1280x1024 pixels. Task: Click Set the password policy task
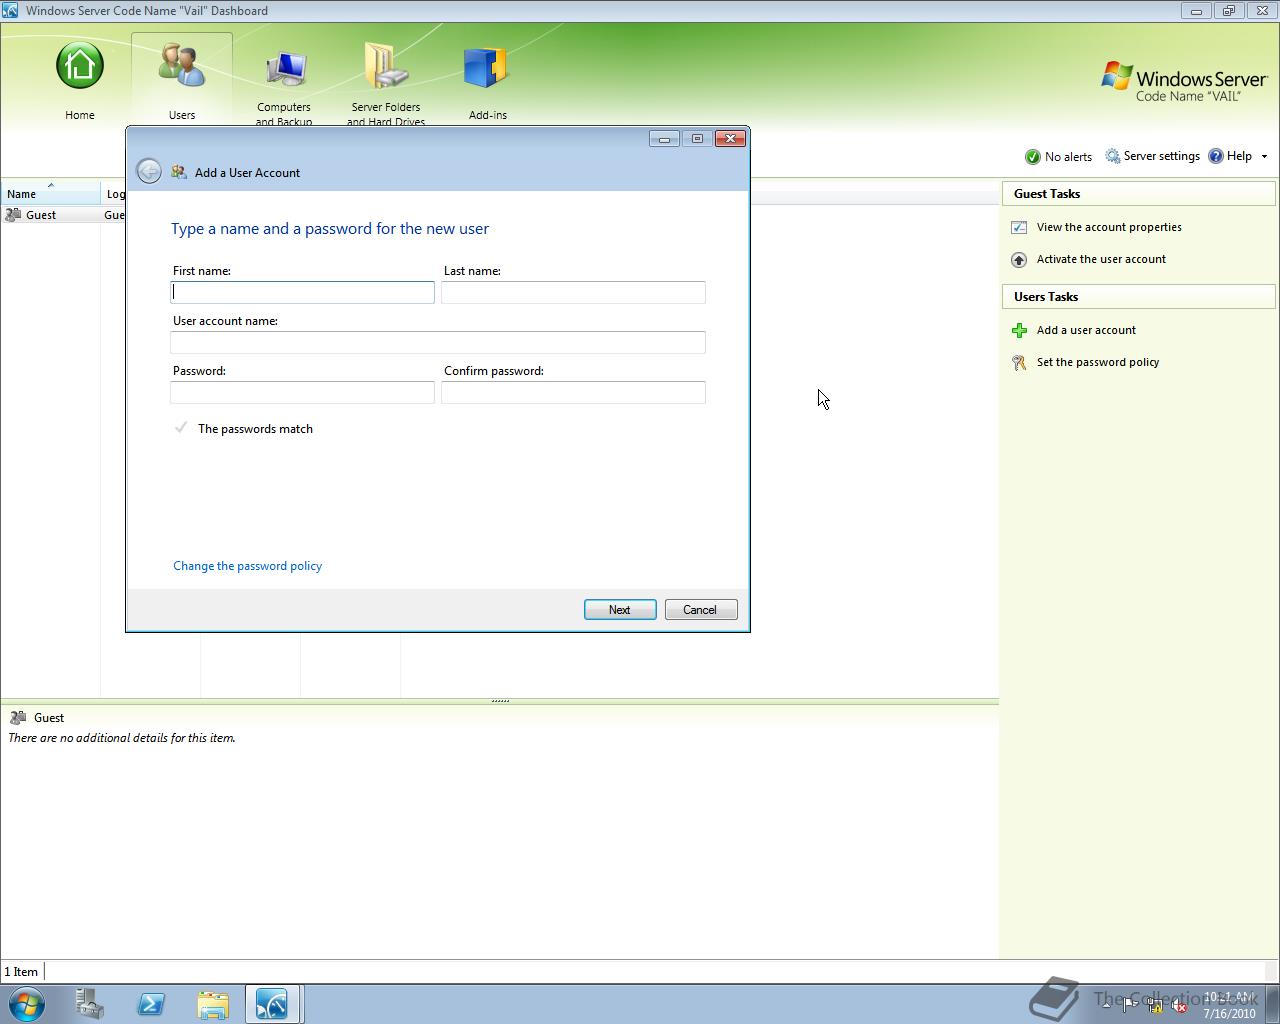pos(1098,362)
